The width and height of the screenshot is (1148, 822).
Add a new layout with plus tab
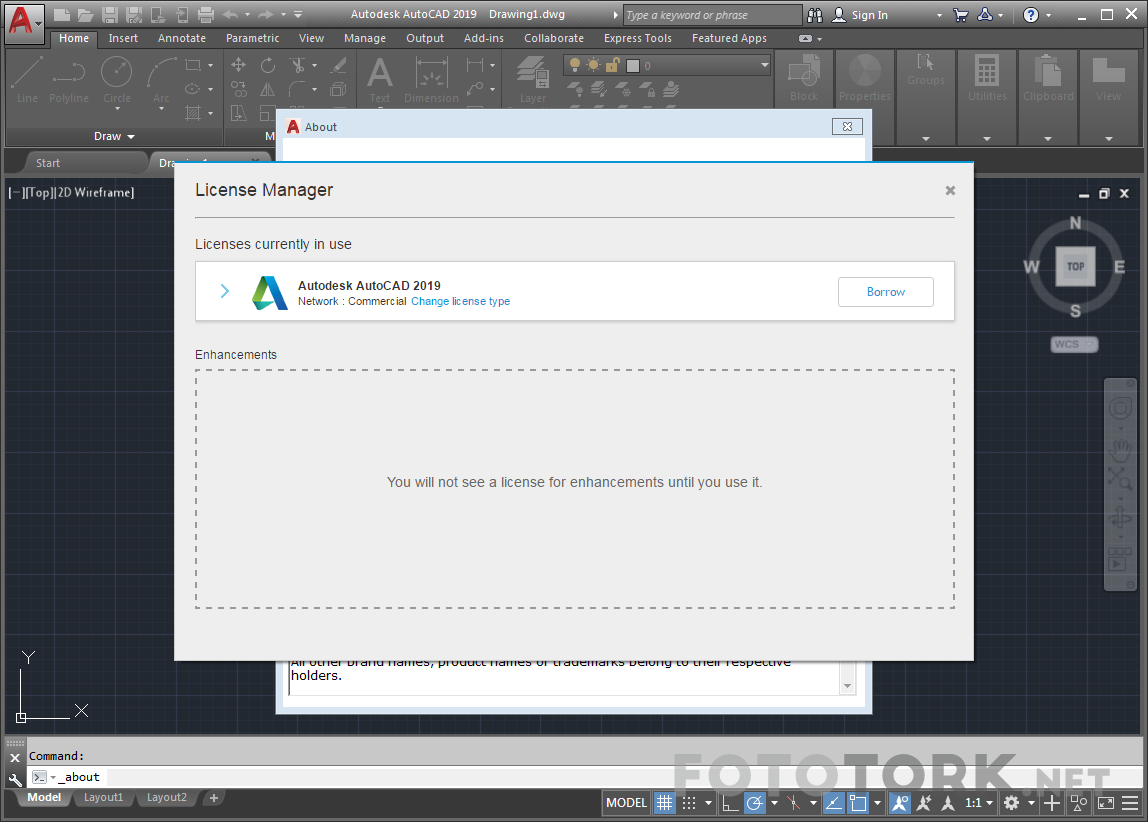point(214,798)
